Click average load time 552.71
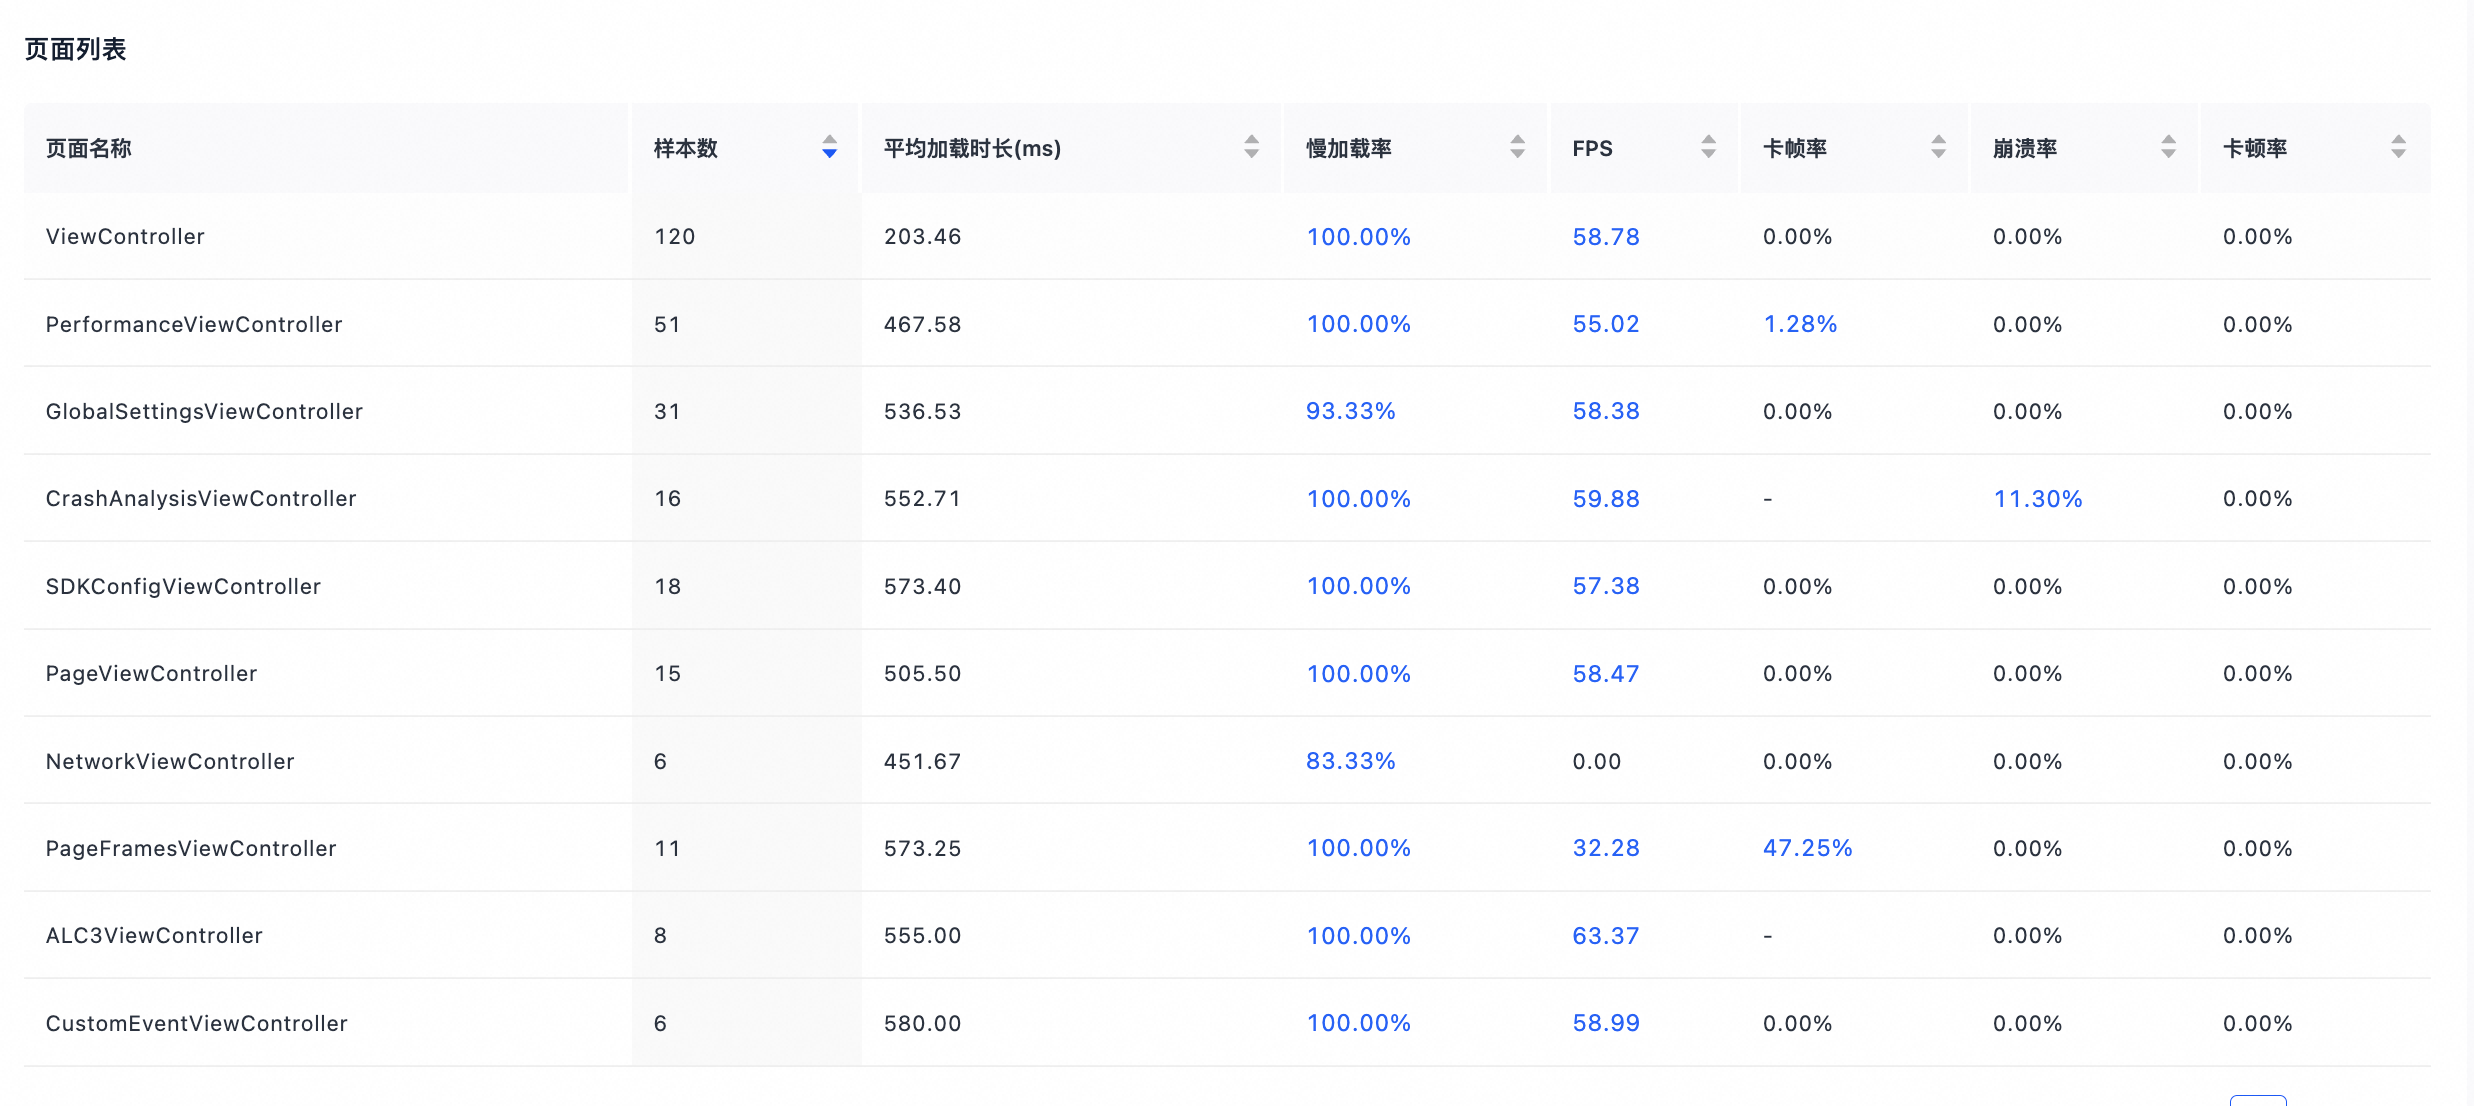 (x=922, y=499)
